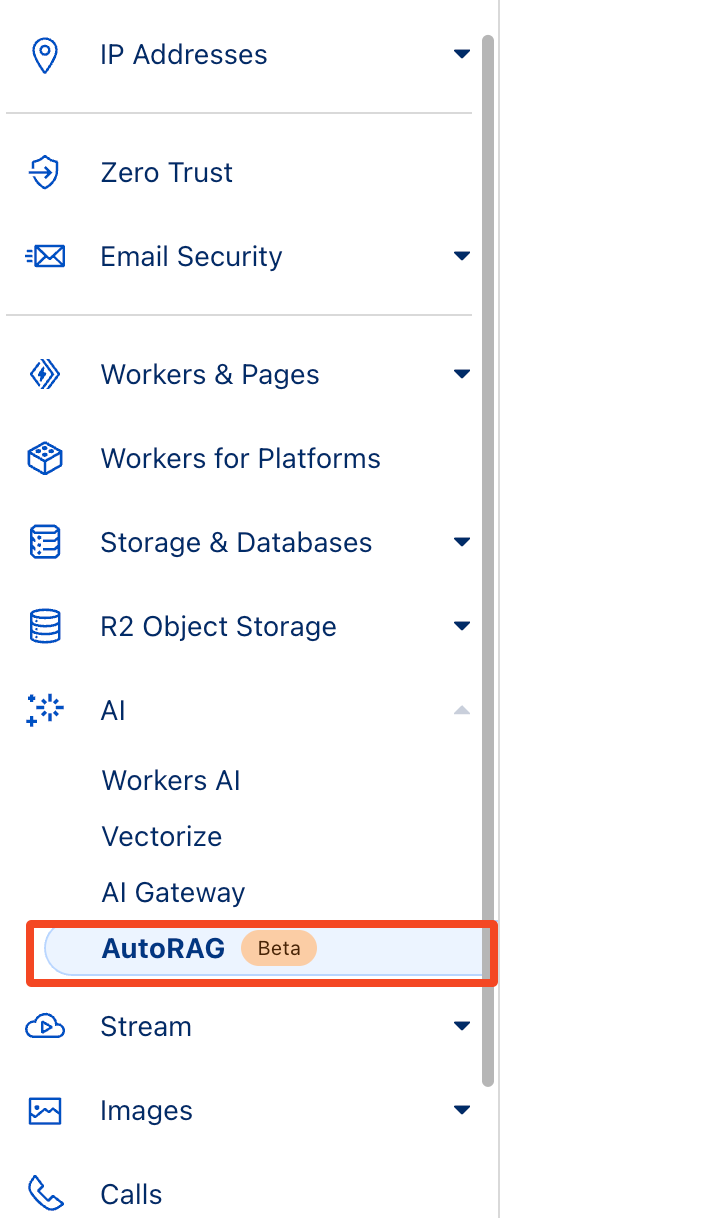Screen dimensions: 718x1218
Task: Click the Images picture icon
Action: pos(45,1111)
